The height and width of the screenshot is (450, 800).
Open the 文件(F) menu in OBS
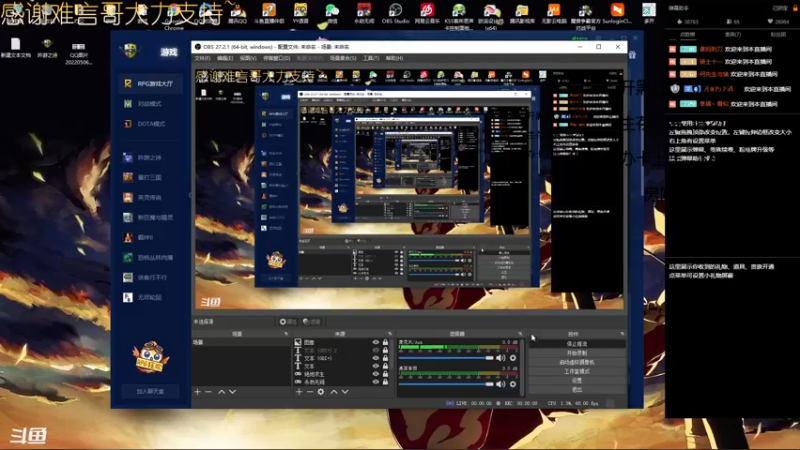pos(203,58)
